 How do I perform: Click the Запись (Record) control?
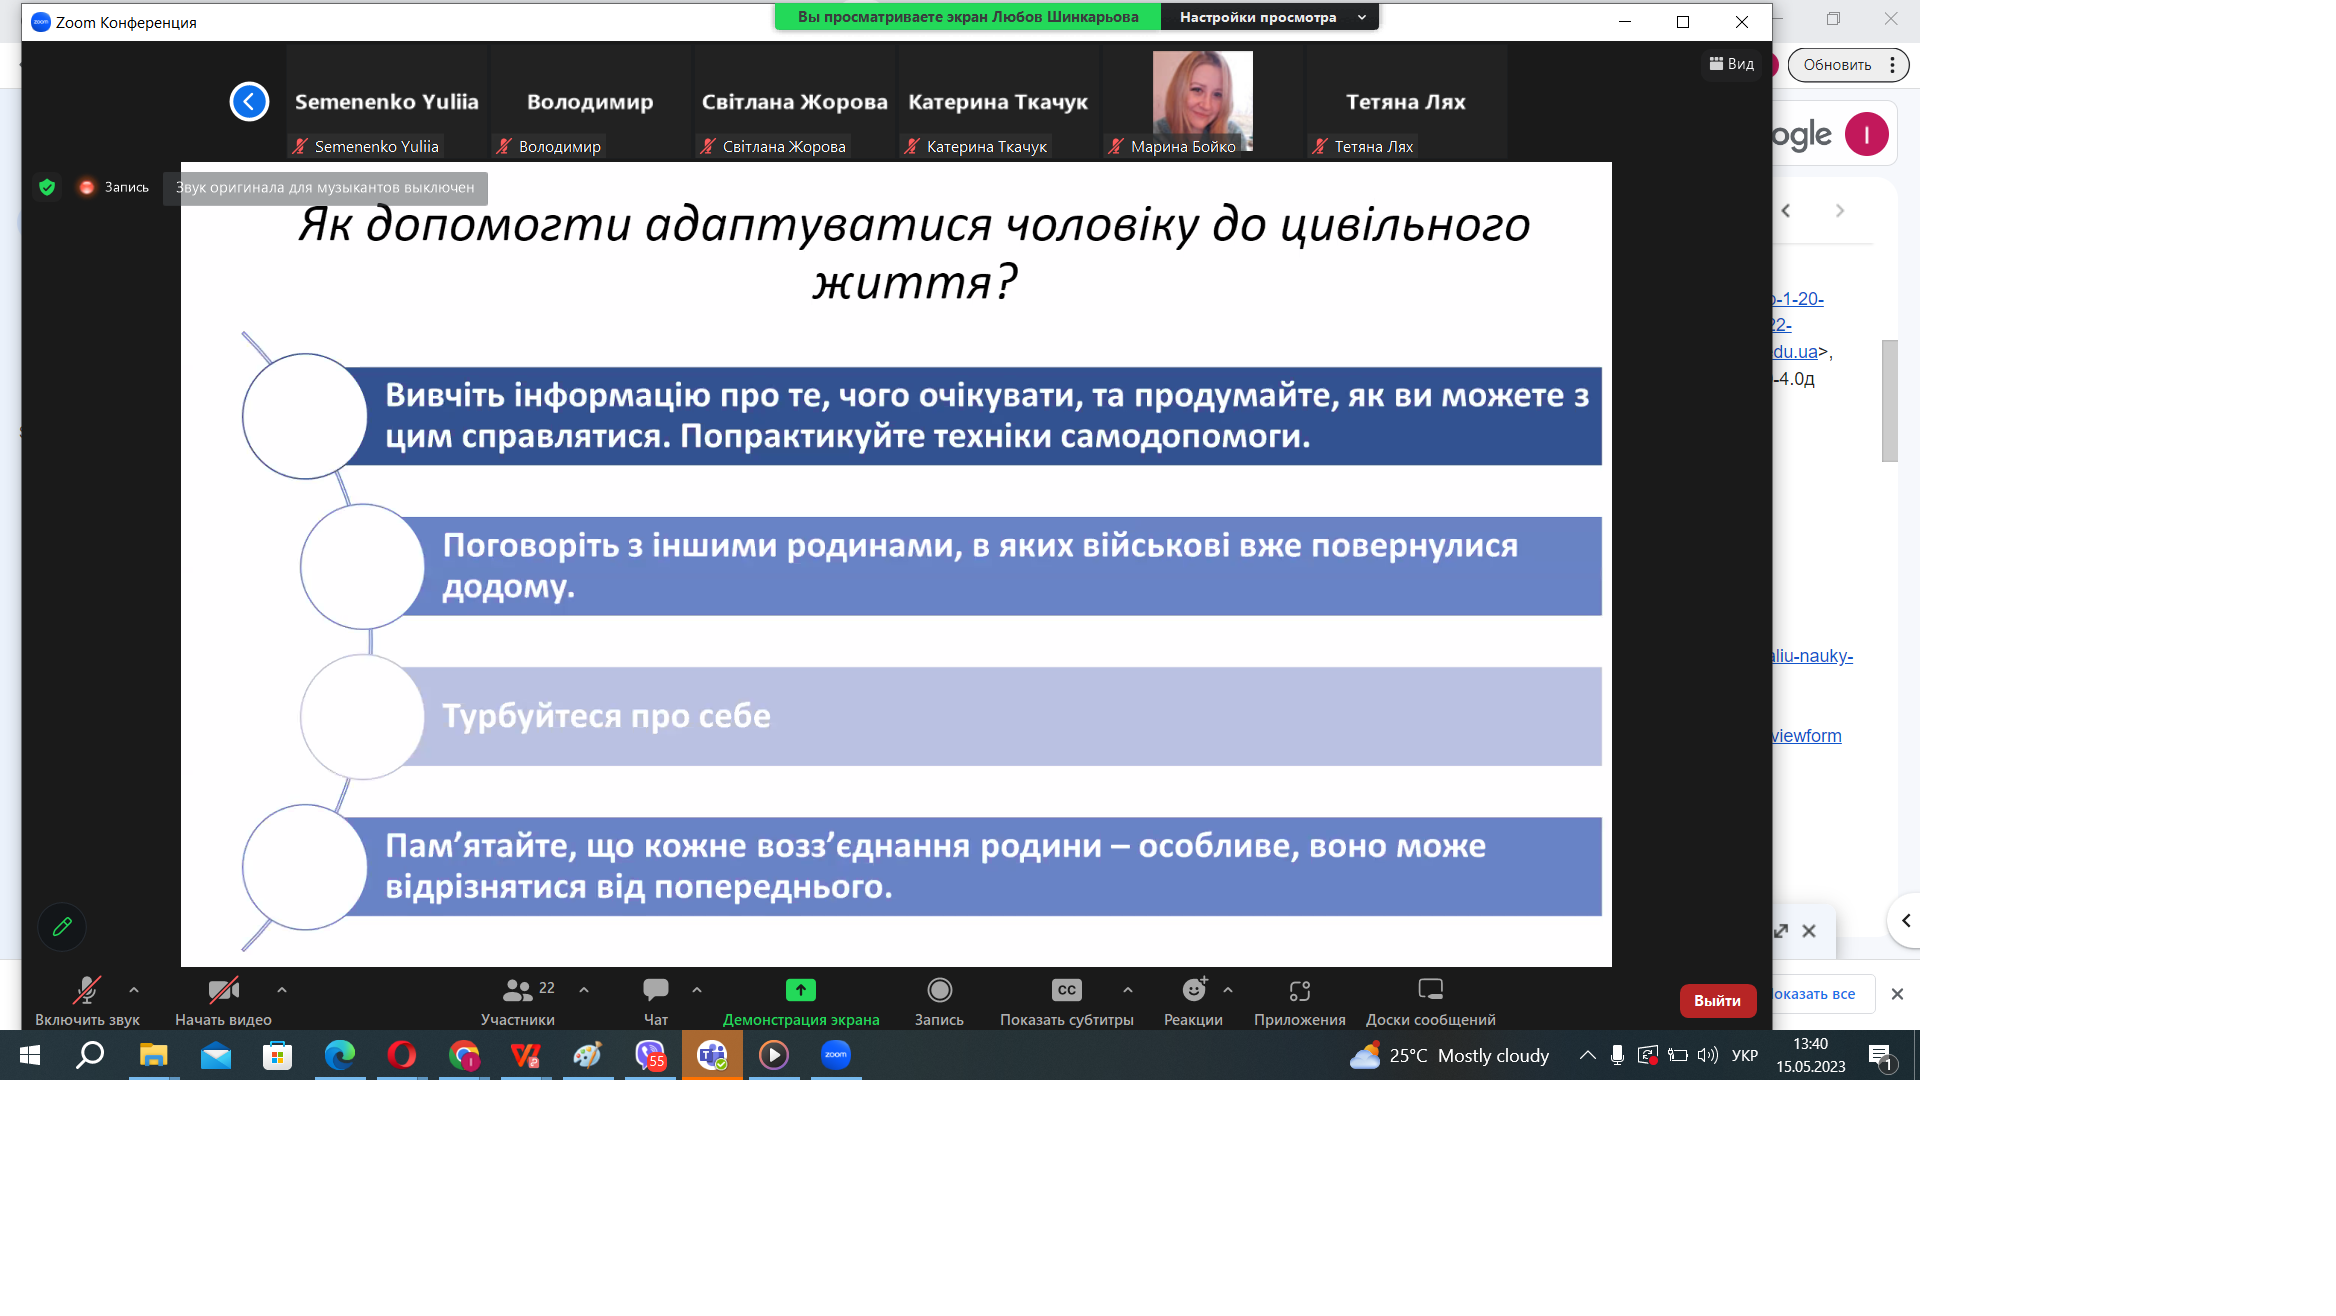938,1000
